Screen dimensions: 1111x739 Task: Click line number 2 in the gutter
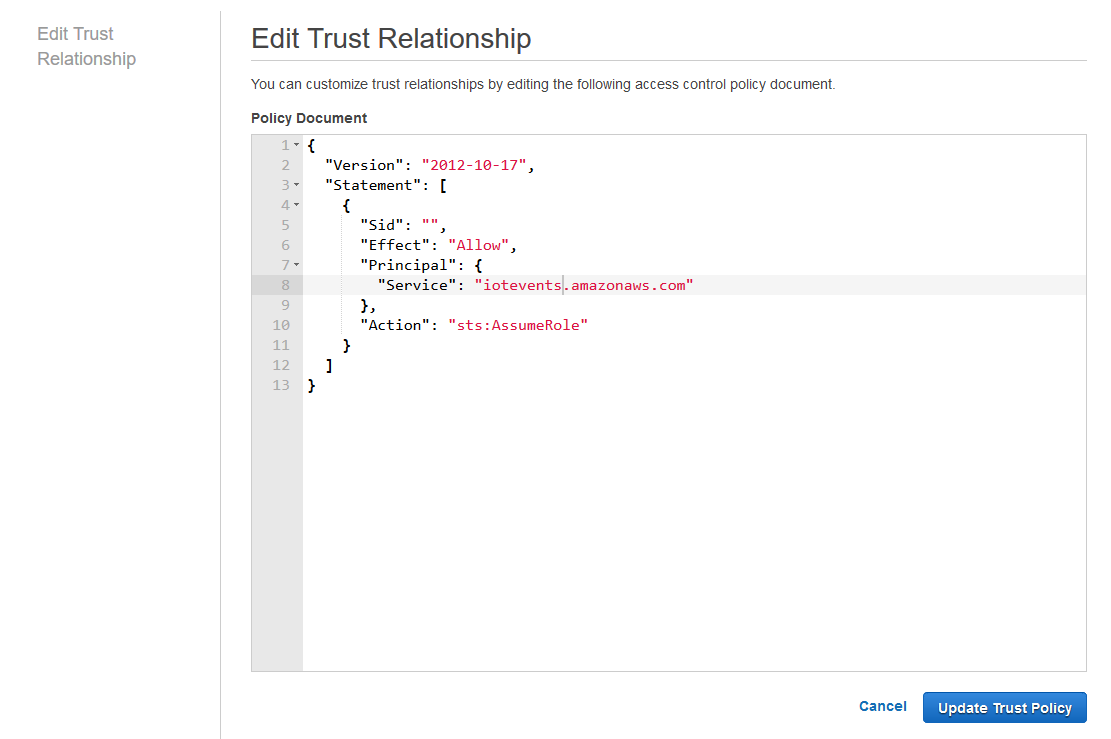click(285, 165)
